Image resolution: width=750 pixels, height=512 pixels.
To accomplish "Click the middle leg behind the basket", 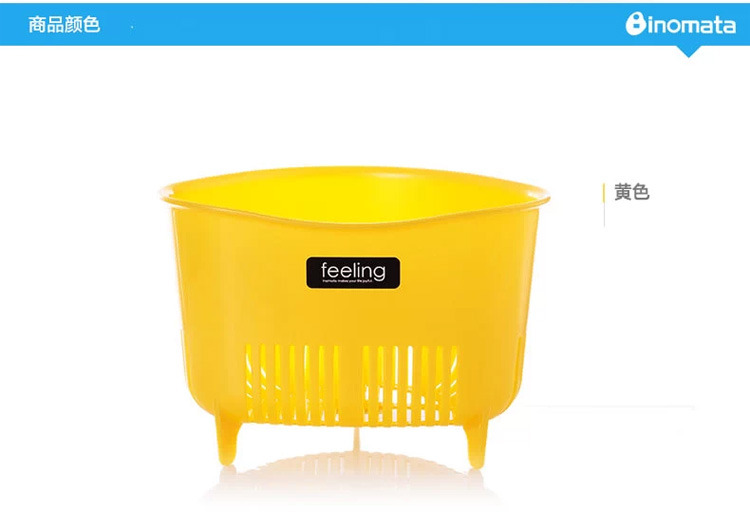I will pyautogui.click(x=356, y=438).
